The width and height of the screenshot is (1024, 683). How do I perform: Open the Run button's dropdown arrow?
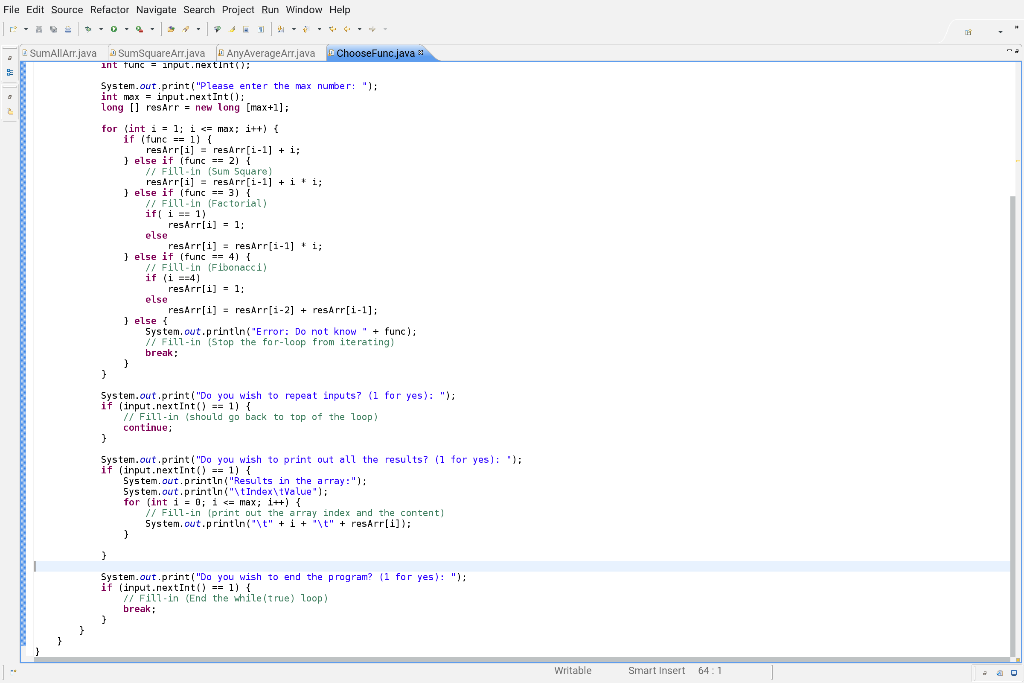127,28
